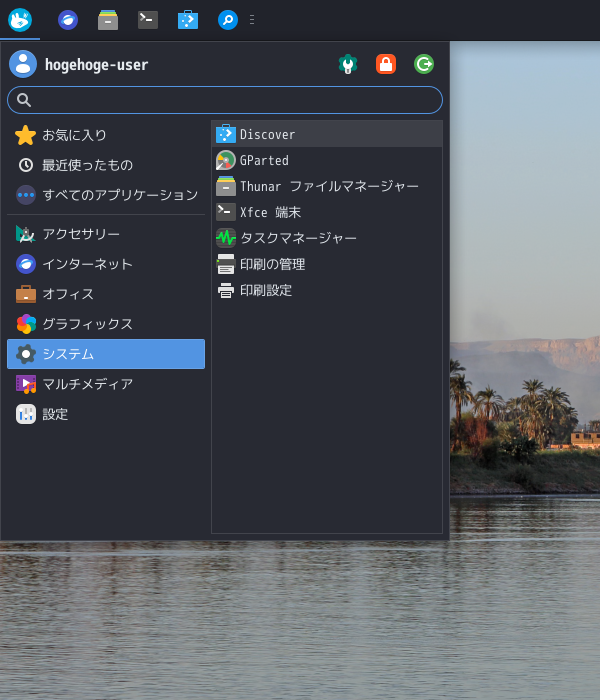This screenshot has height=700, width=600.
Task: Launch Xfce 端末 terminal entry
Action: (327, 212)
